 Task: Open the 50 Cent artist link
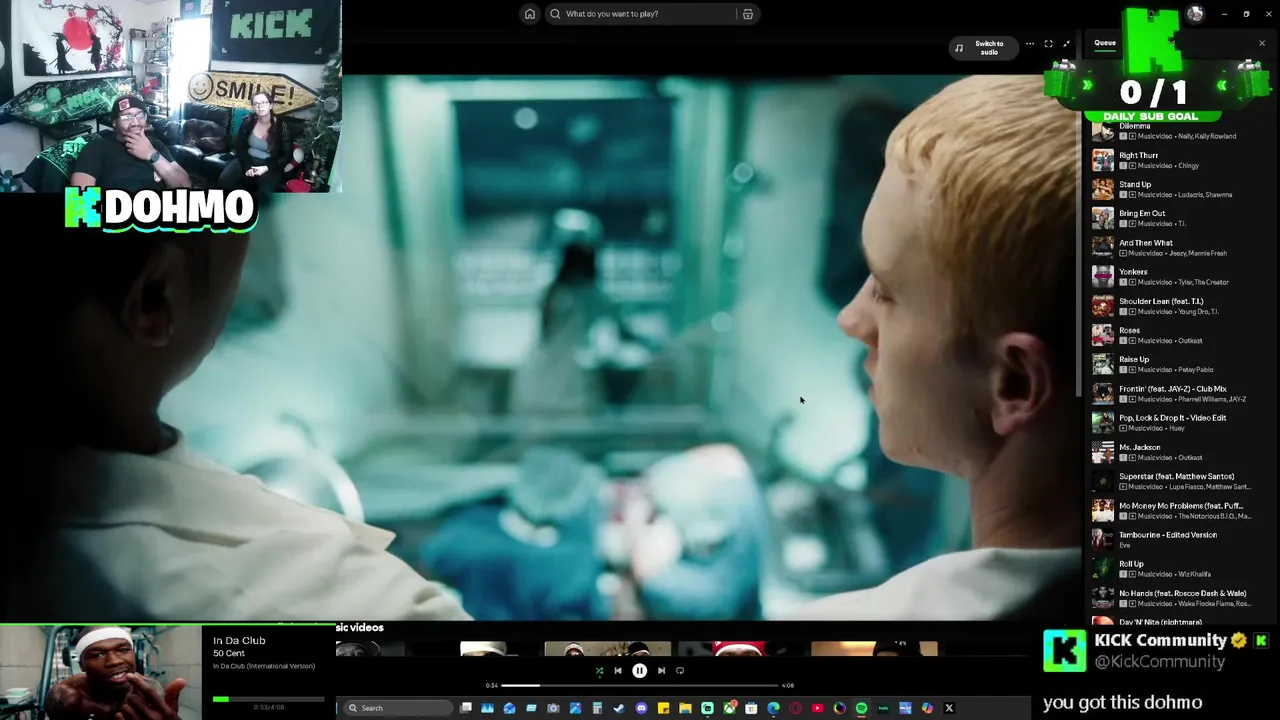click(229, 653)
